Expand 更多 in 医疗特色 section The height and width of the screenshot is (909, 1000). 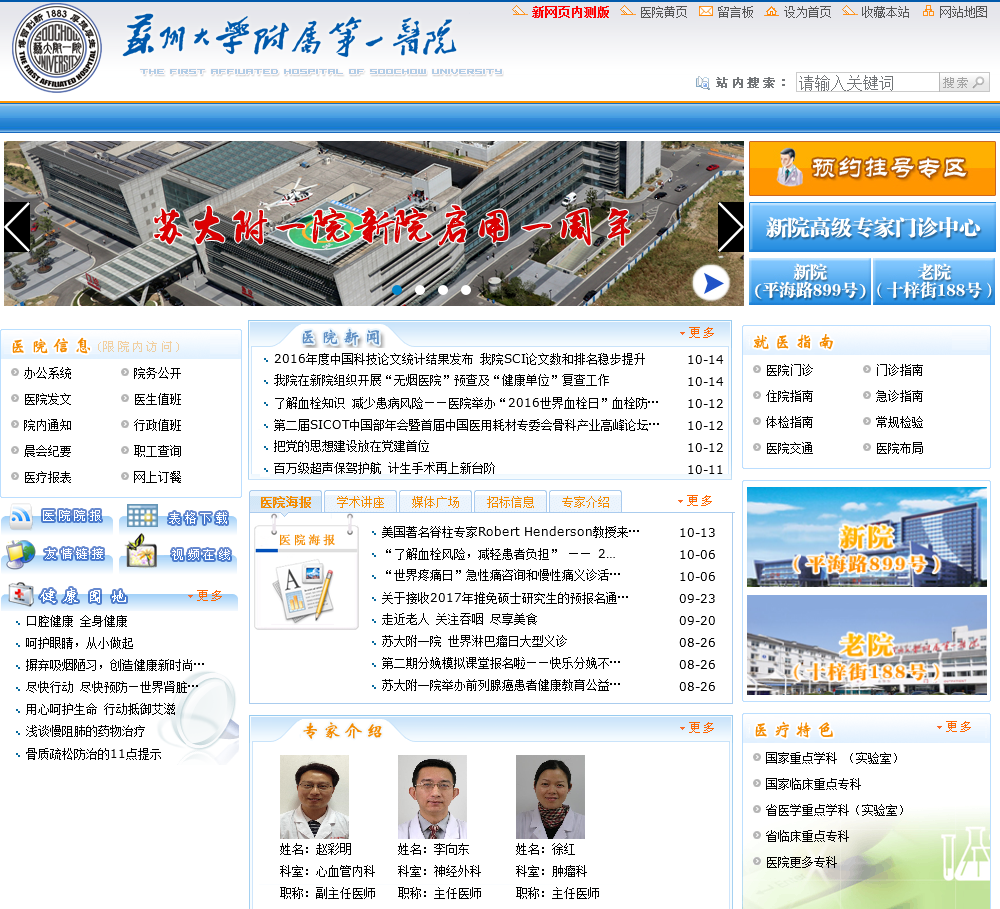(954, 727)
